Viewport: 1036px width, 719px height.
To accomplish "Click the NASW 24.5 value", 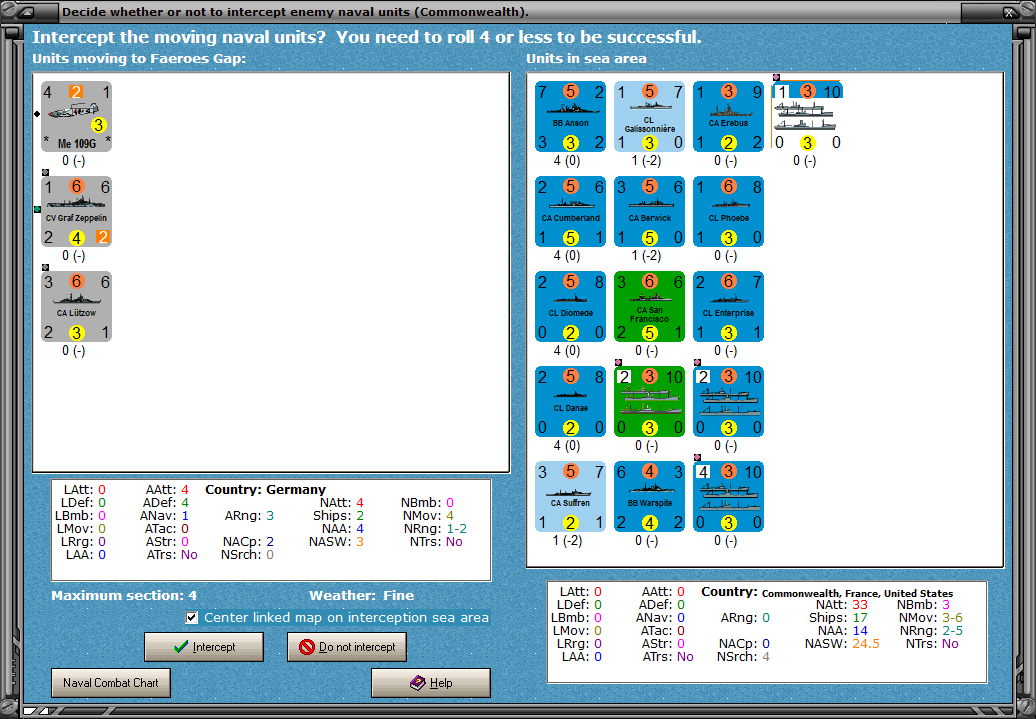I will pos(866,644).
